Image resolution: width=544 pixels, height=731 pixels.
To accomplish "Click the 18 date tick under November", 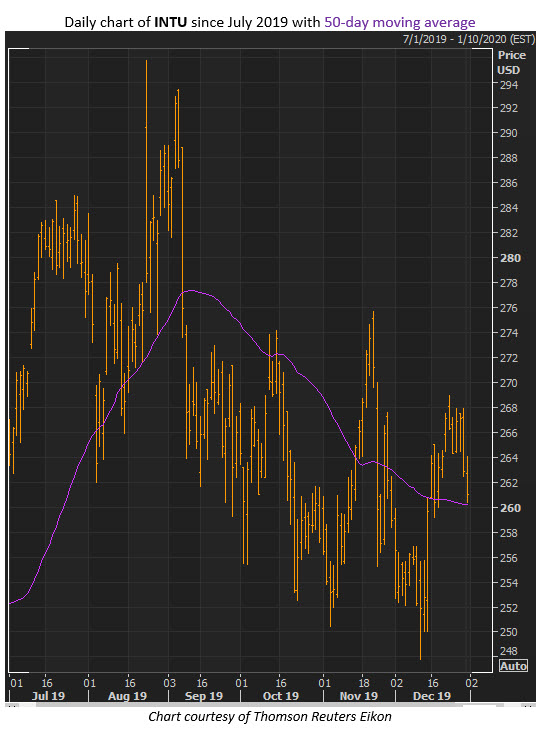I will (364, 683).
